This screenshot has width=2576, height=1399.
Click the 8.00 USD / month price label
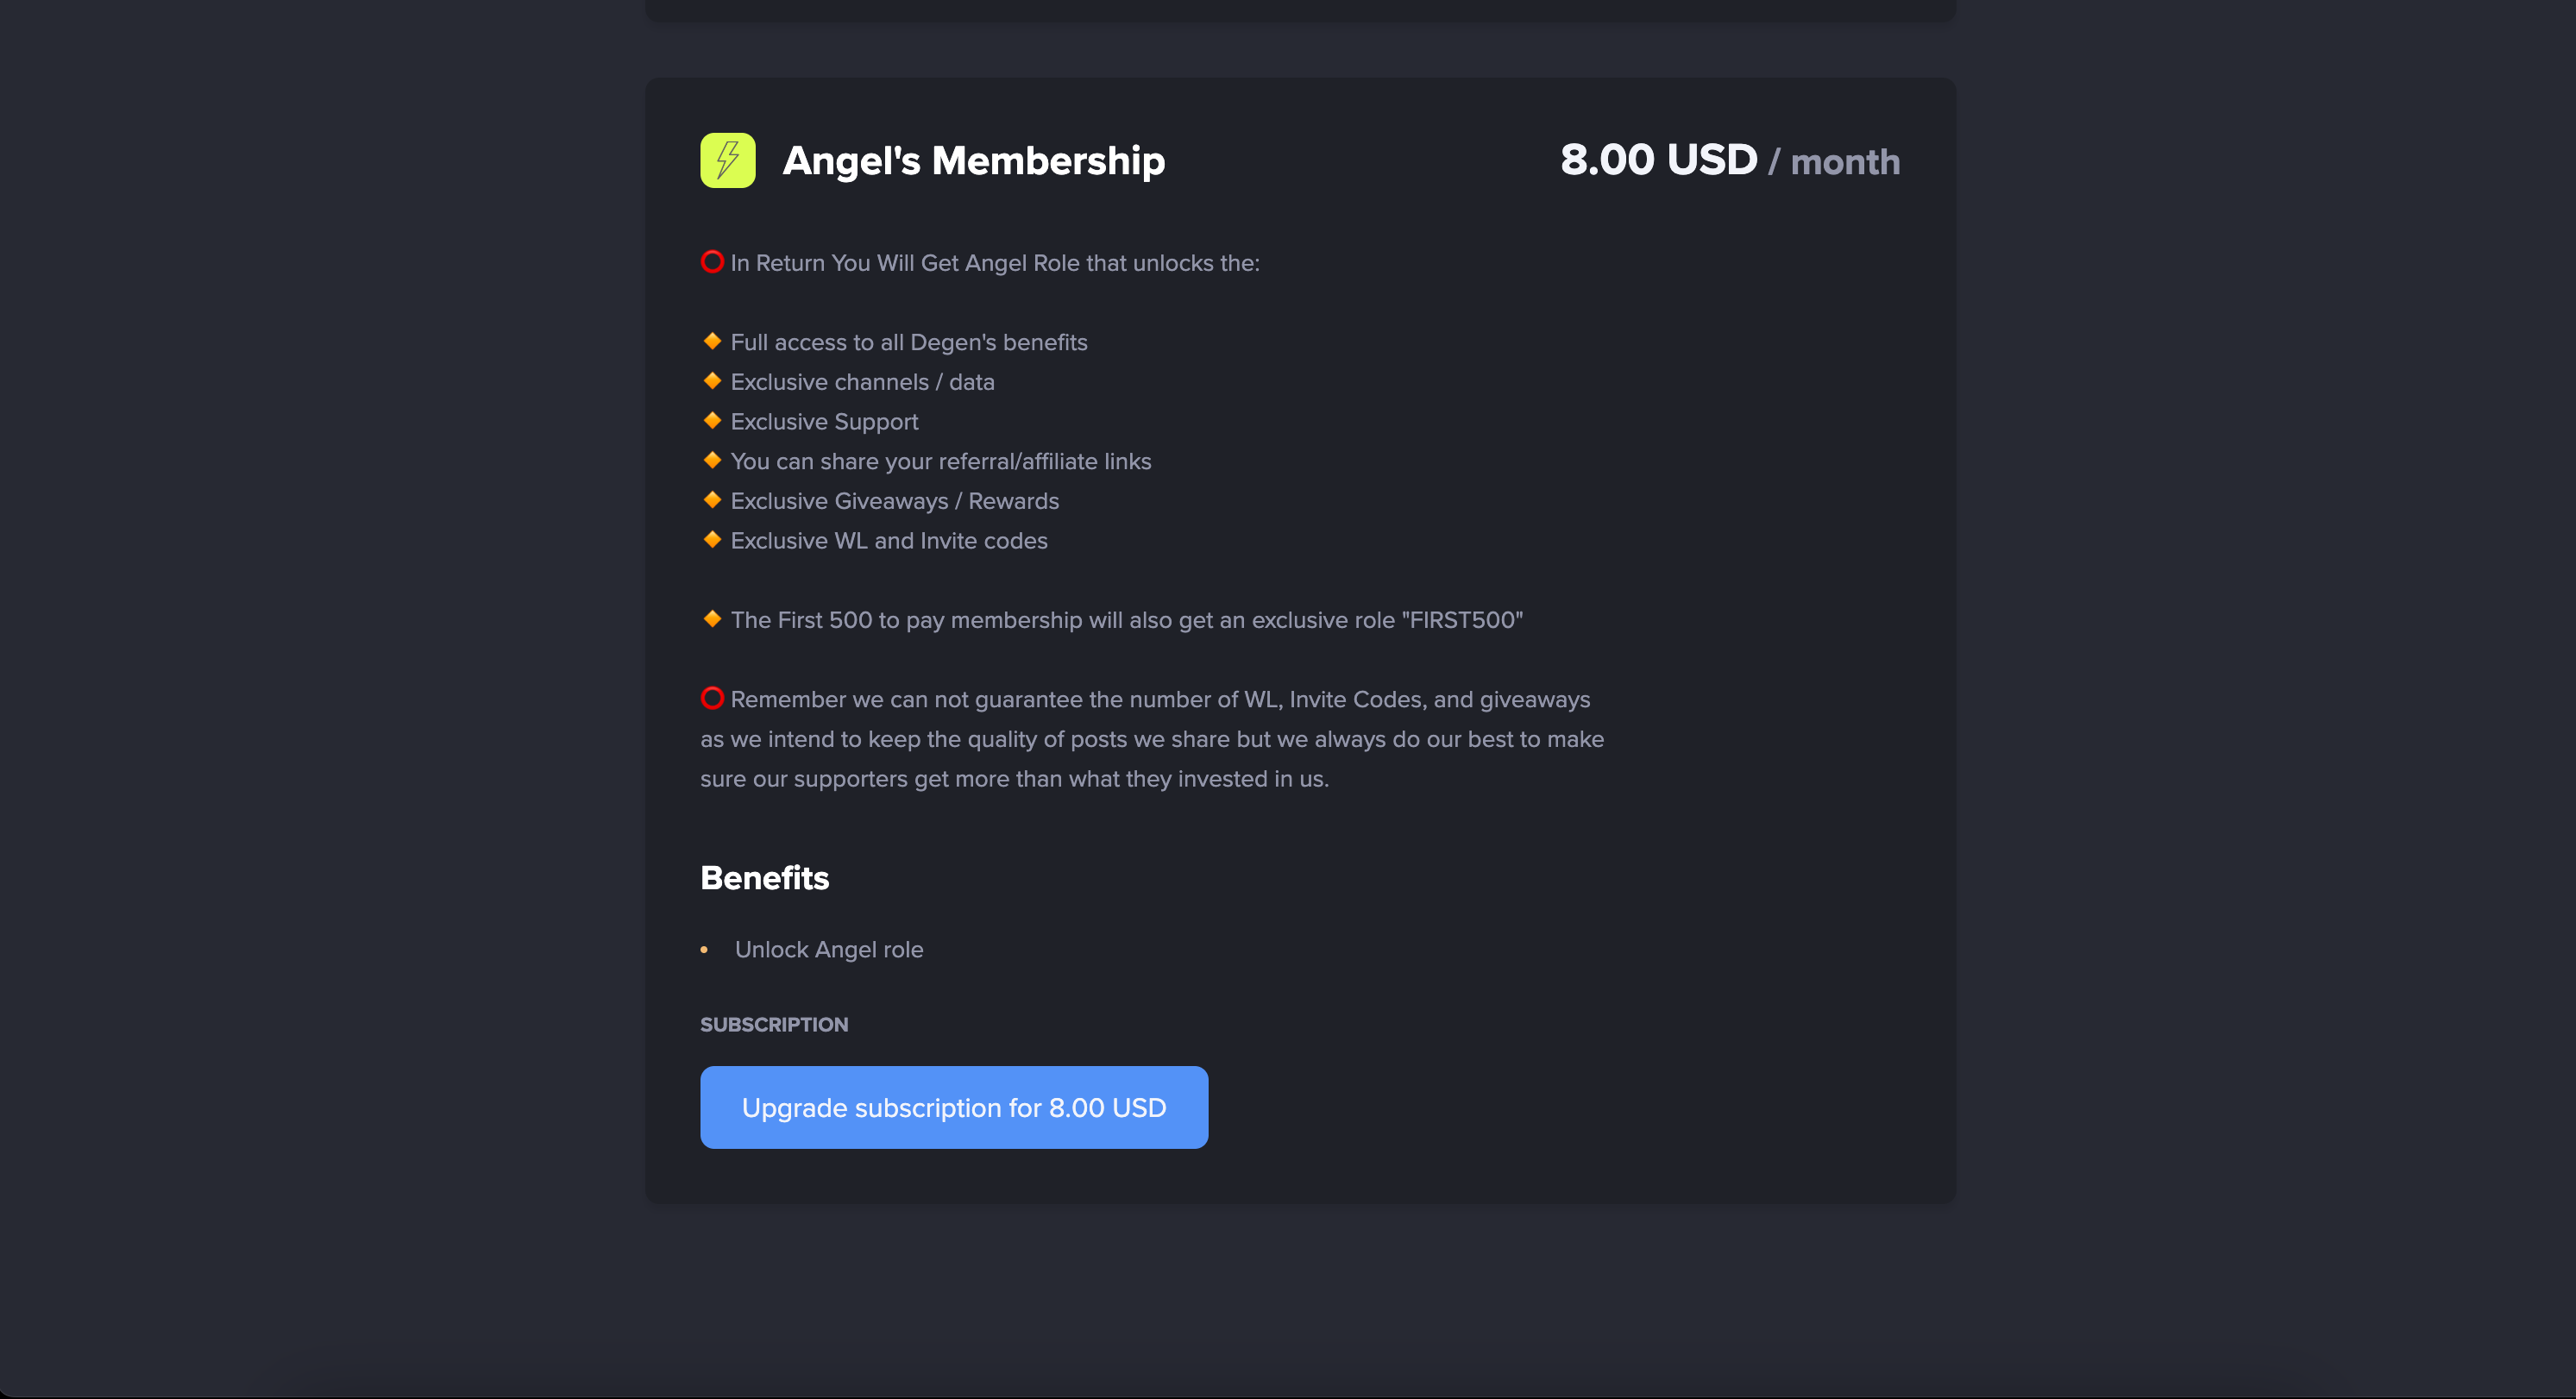(x=1729, y=160)
